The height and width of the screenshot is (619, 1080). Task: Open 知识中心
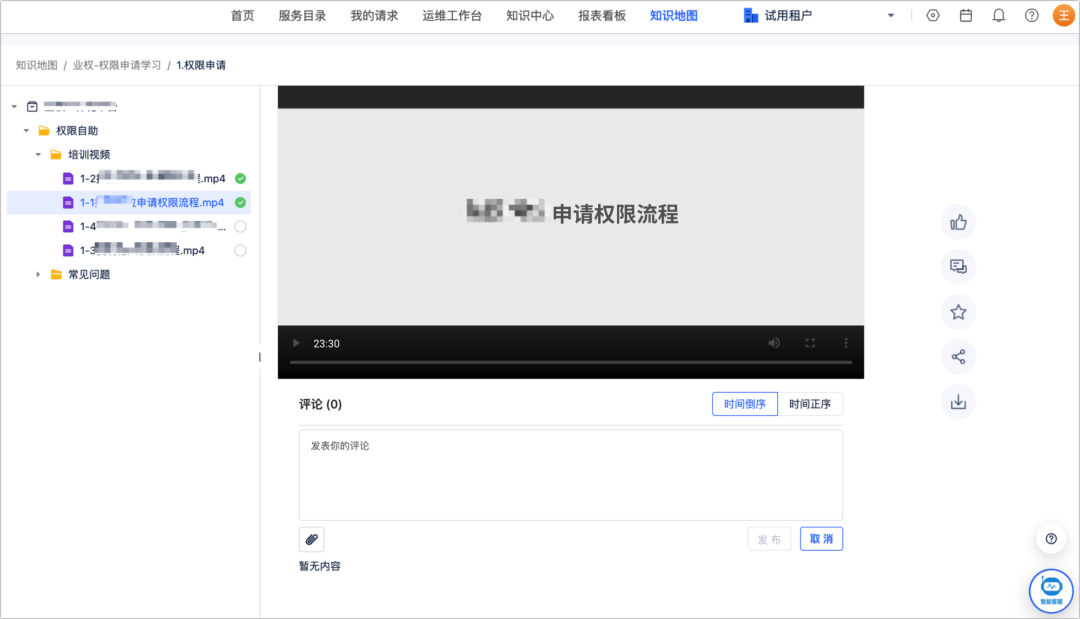530,15
